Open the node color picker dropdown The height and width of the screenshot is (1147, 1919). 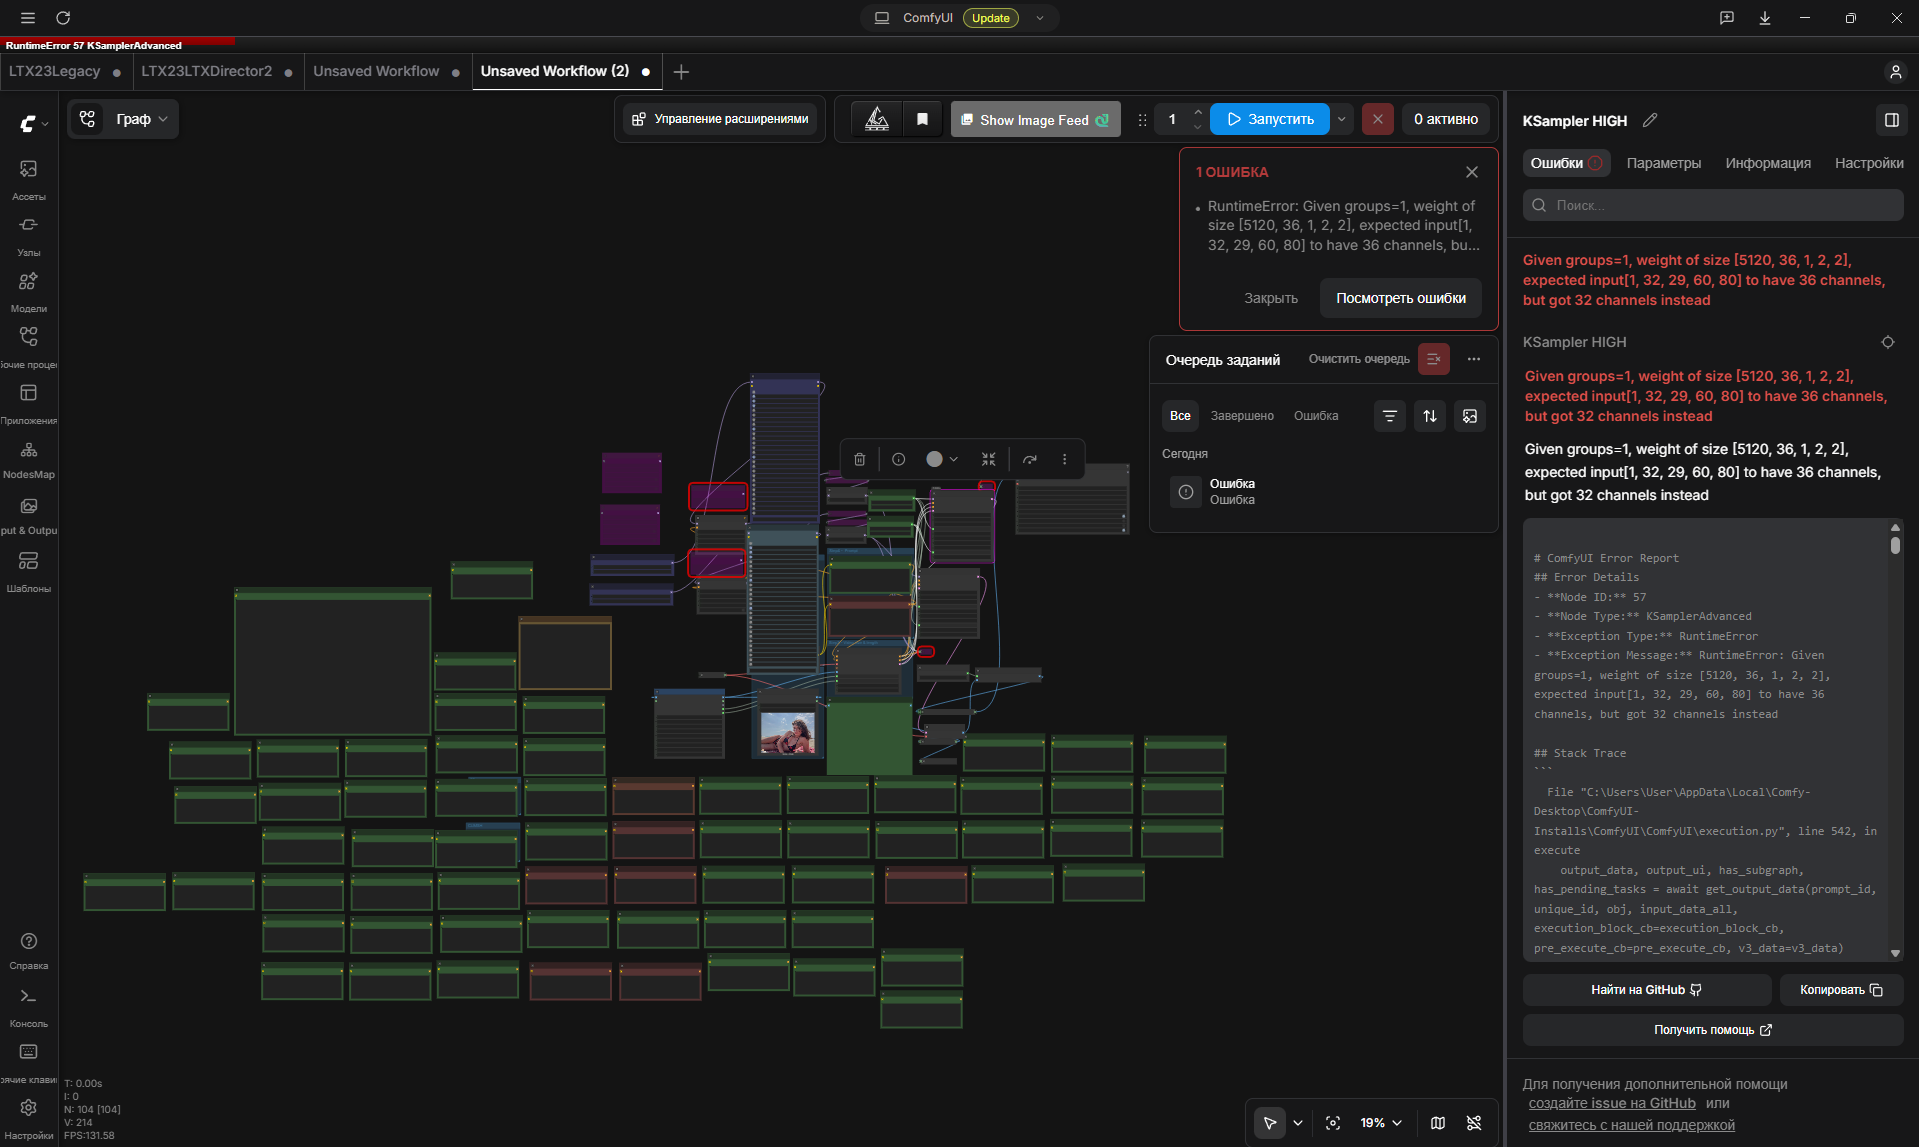[942, 459]
